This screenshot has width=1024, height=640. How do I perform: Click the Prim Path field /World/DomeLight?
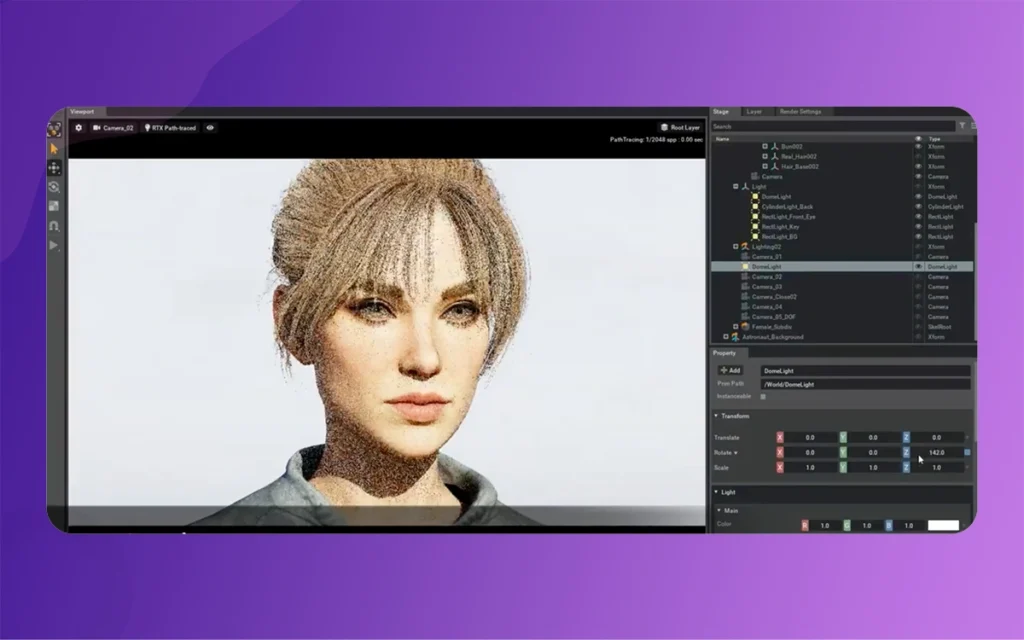(x=865, y=385)
